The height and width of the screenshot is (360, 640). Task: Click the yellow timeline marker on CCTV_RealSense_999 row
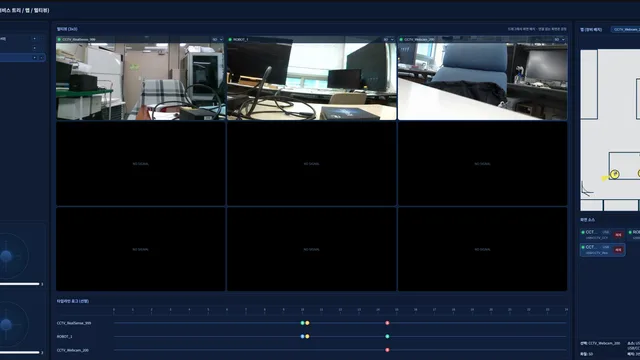tap(307, 323)
